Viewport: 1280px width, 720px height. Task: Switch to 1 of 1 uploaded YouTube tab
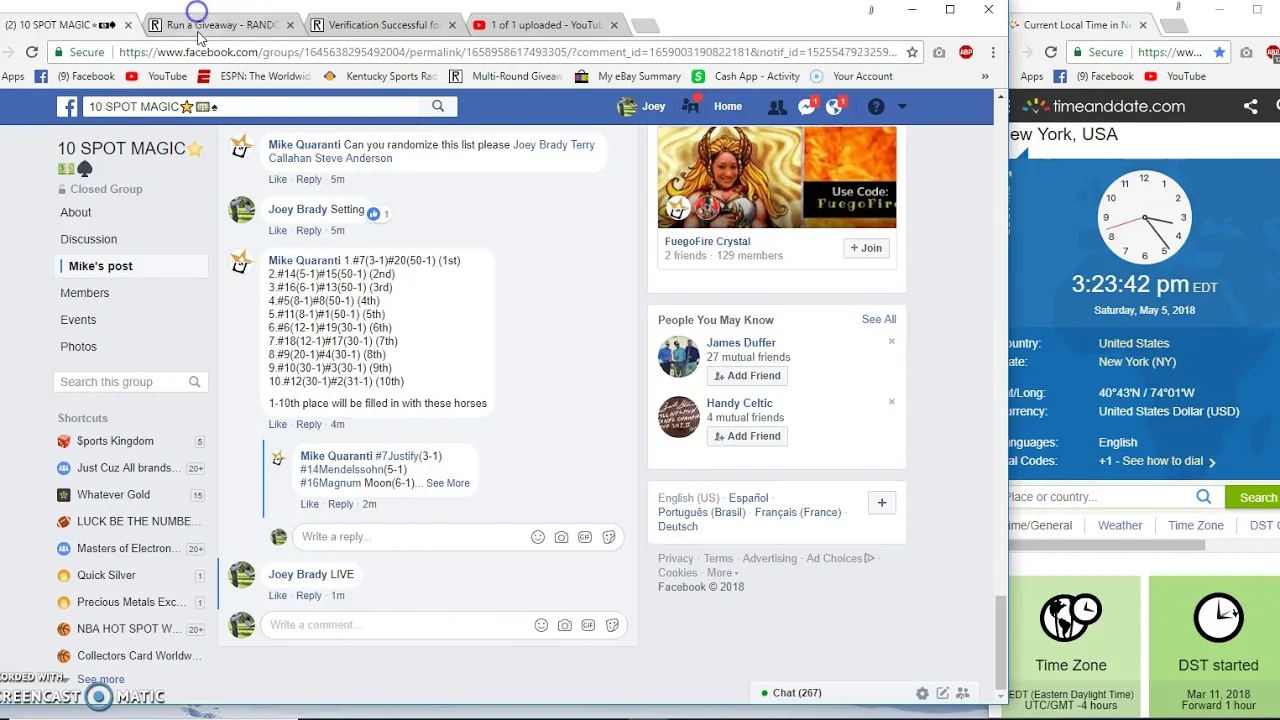point(546,25)
